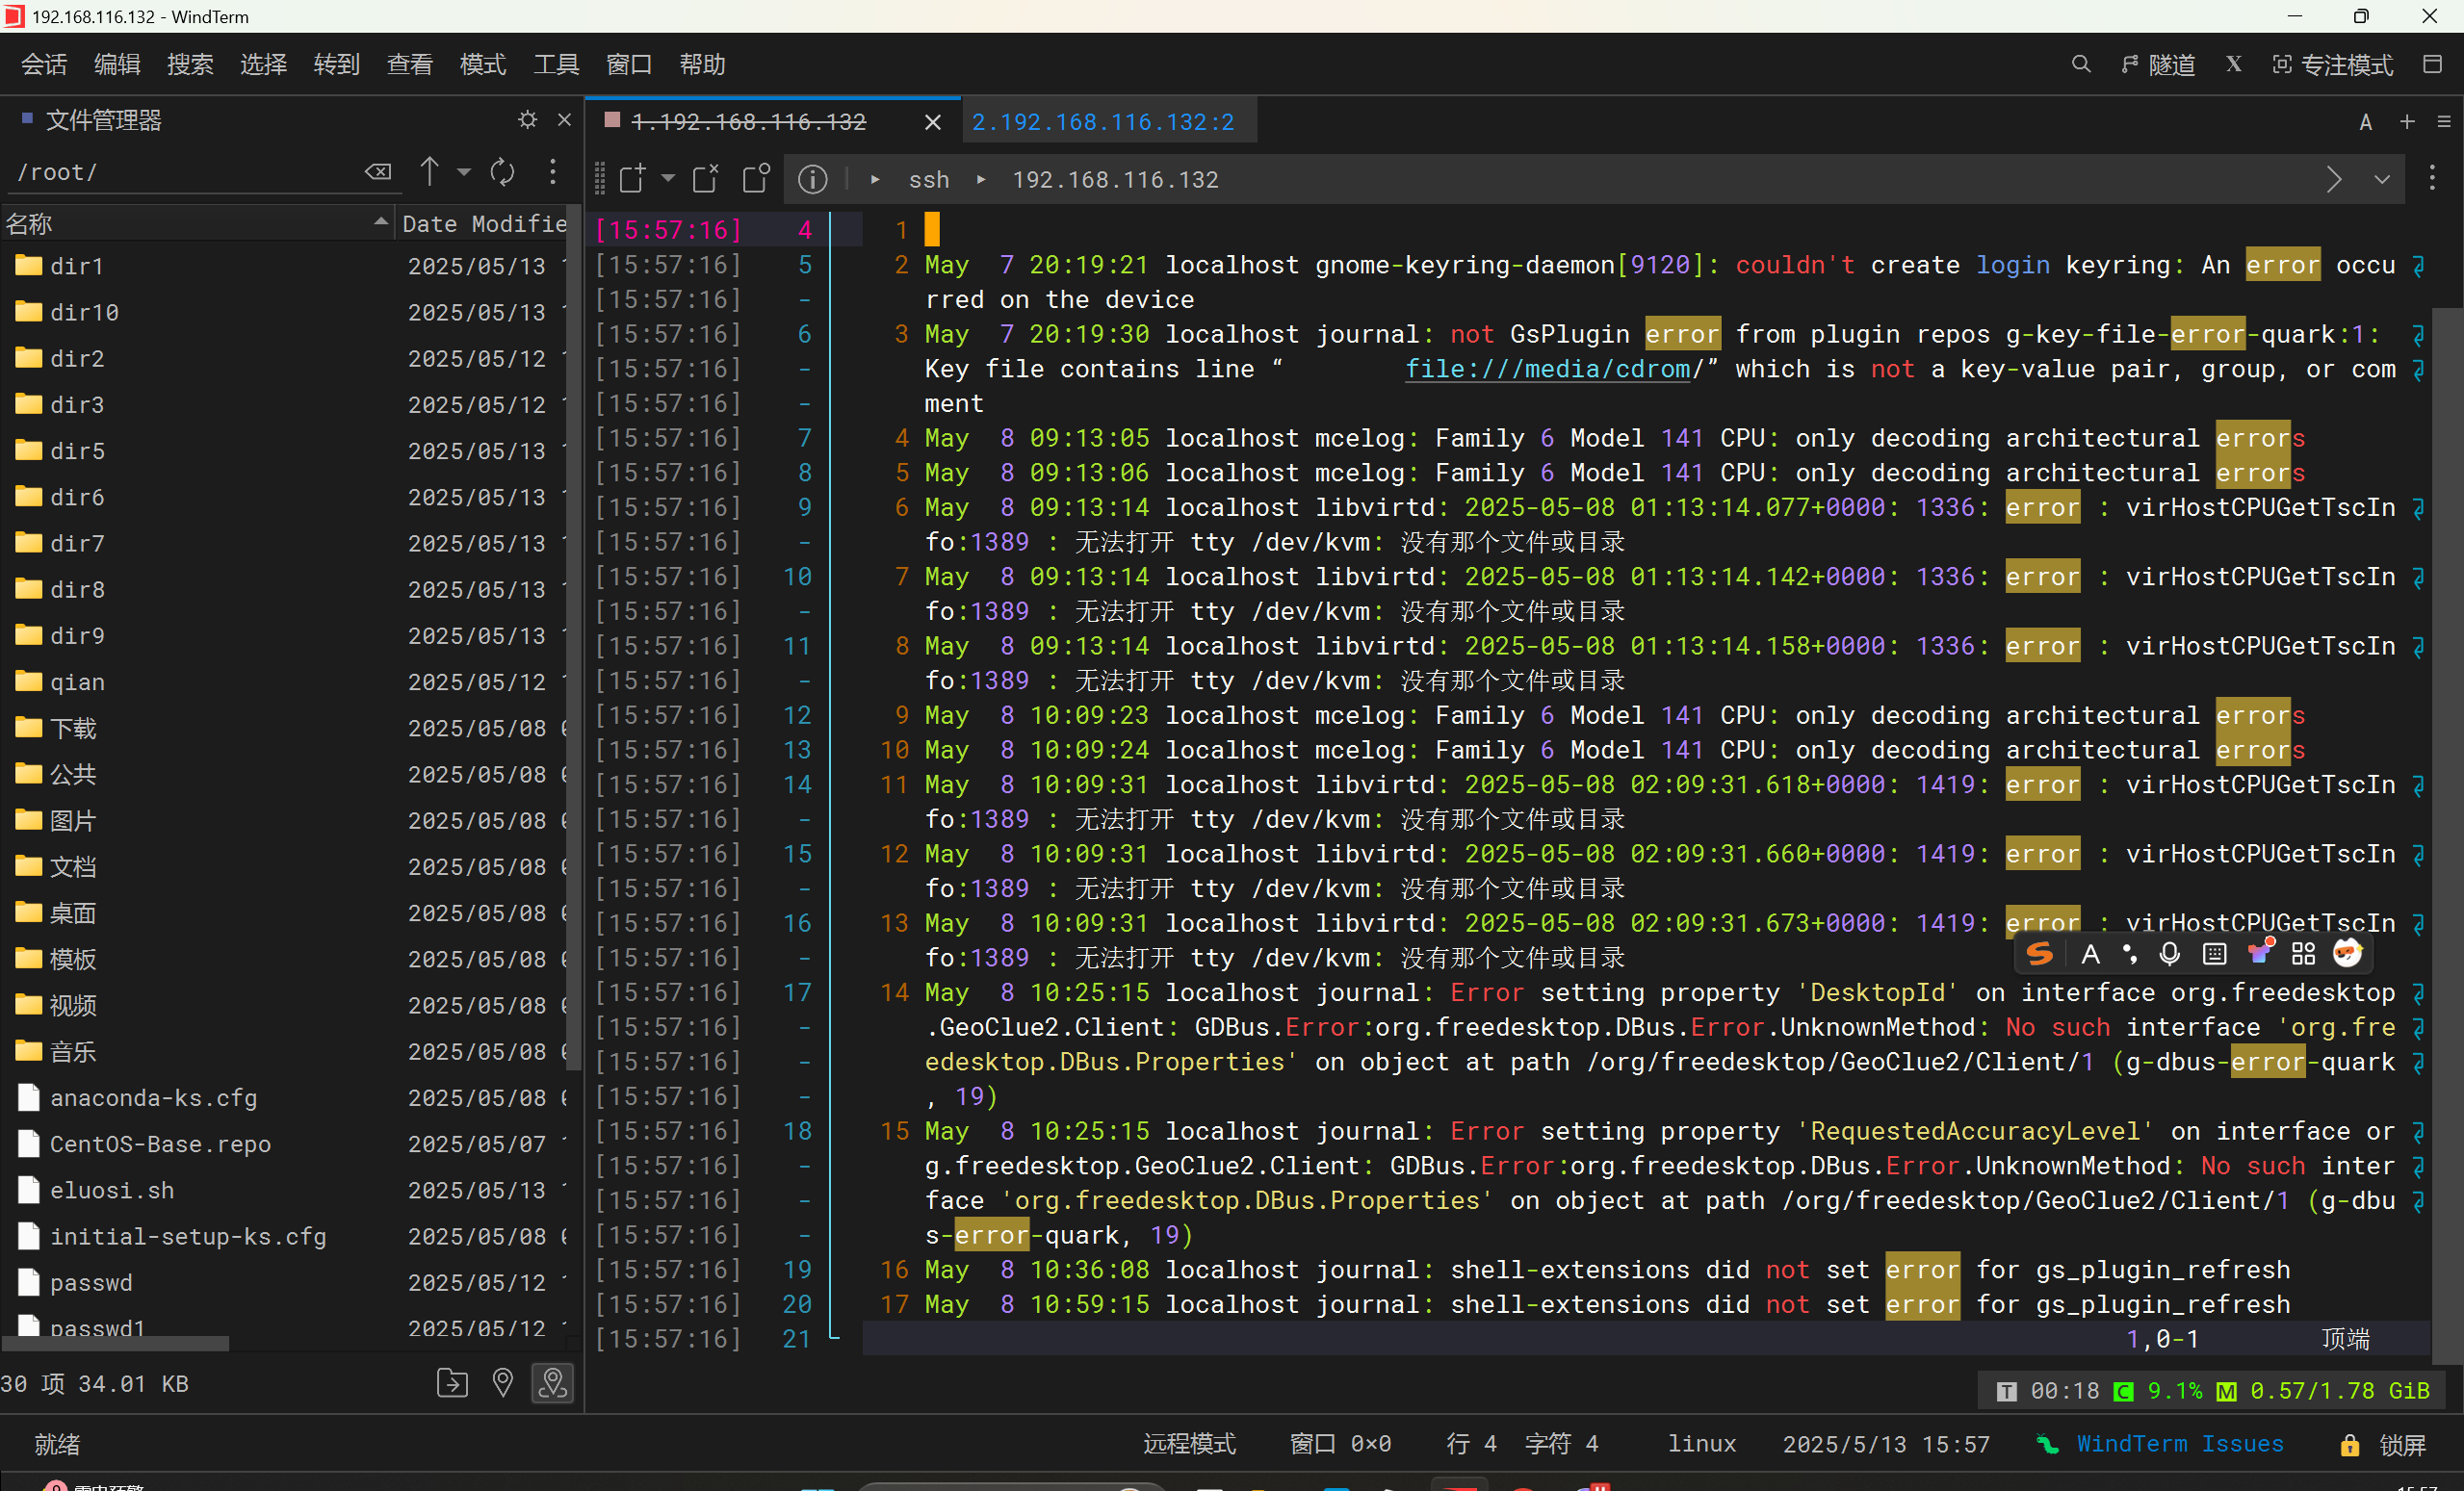Open the dropdown arrow beside the new session icon
The image size is (2464, 1491).
tap(668, 179)
